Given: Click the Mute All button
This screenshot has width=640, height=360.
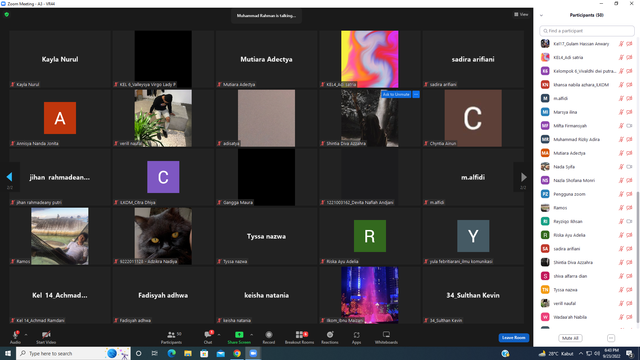Looking at the screenshot, I should (x=570, y=338).
